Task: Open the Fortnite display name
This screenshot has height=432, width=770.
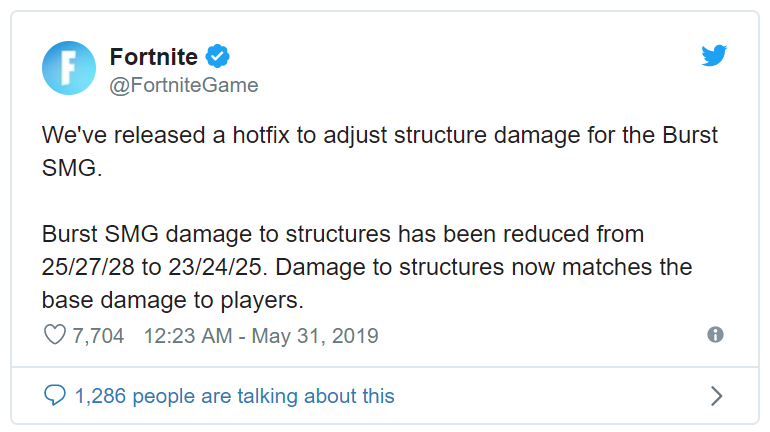Action: coord(154,57)
